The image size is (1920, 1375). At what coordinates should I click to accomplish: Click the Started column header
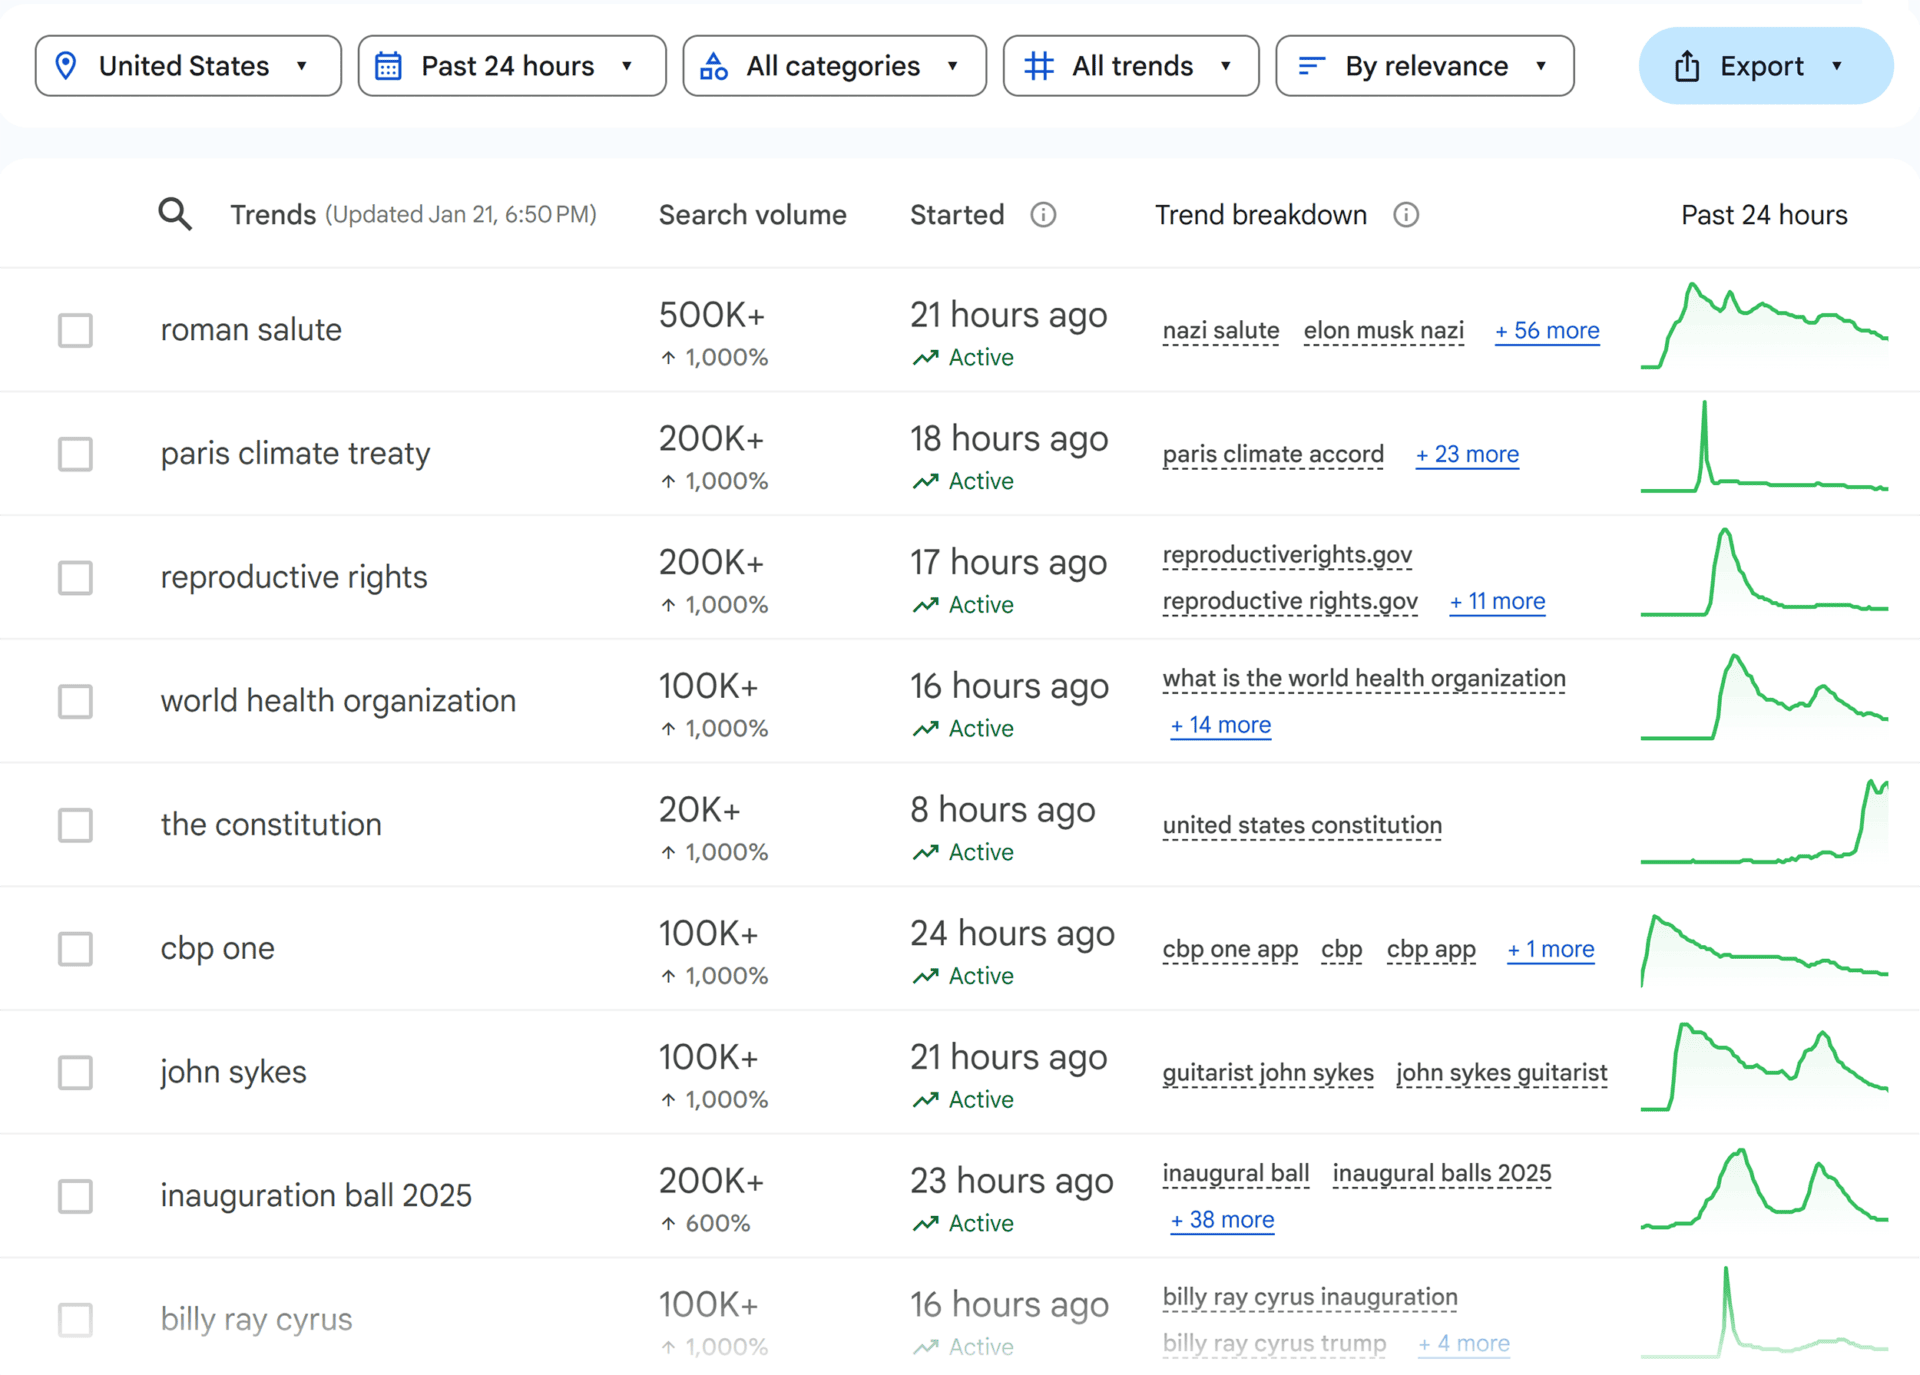point(957,215)
